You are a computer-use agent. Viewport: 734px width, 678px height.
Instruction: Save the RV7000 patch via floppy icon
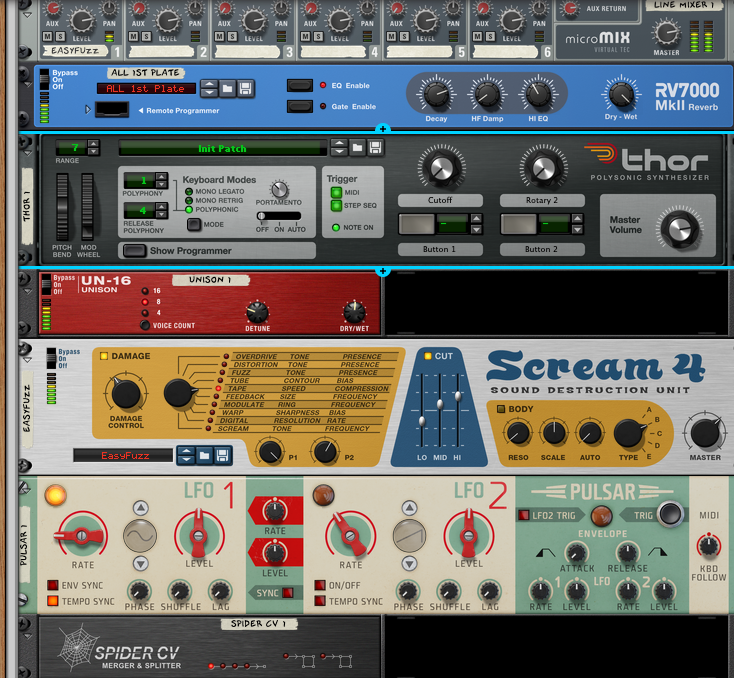(245, 88)
